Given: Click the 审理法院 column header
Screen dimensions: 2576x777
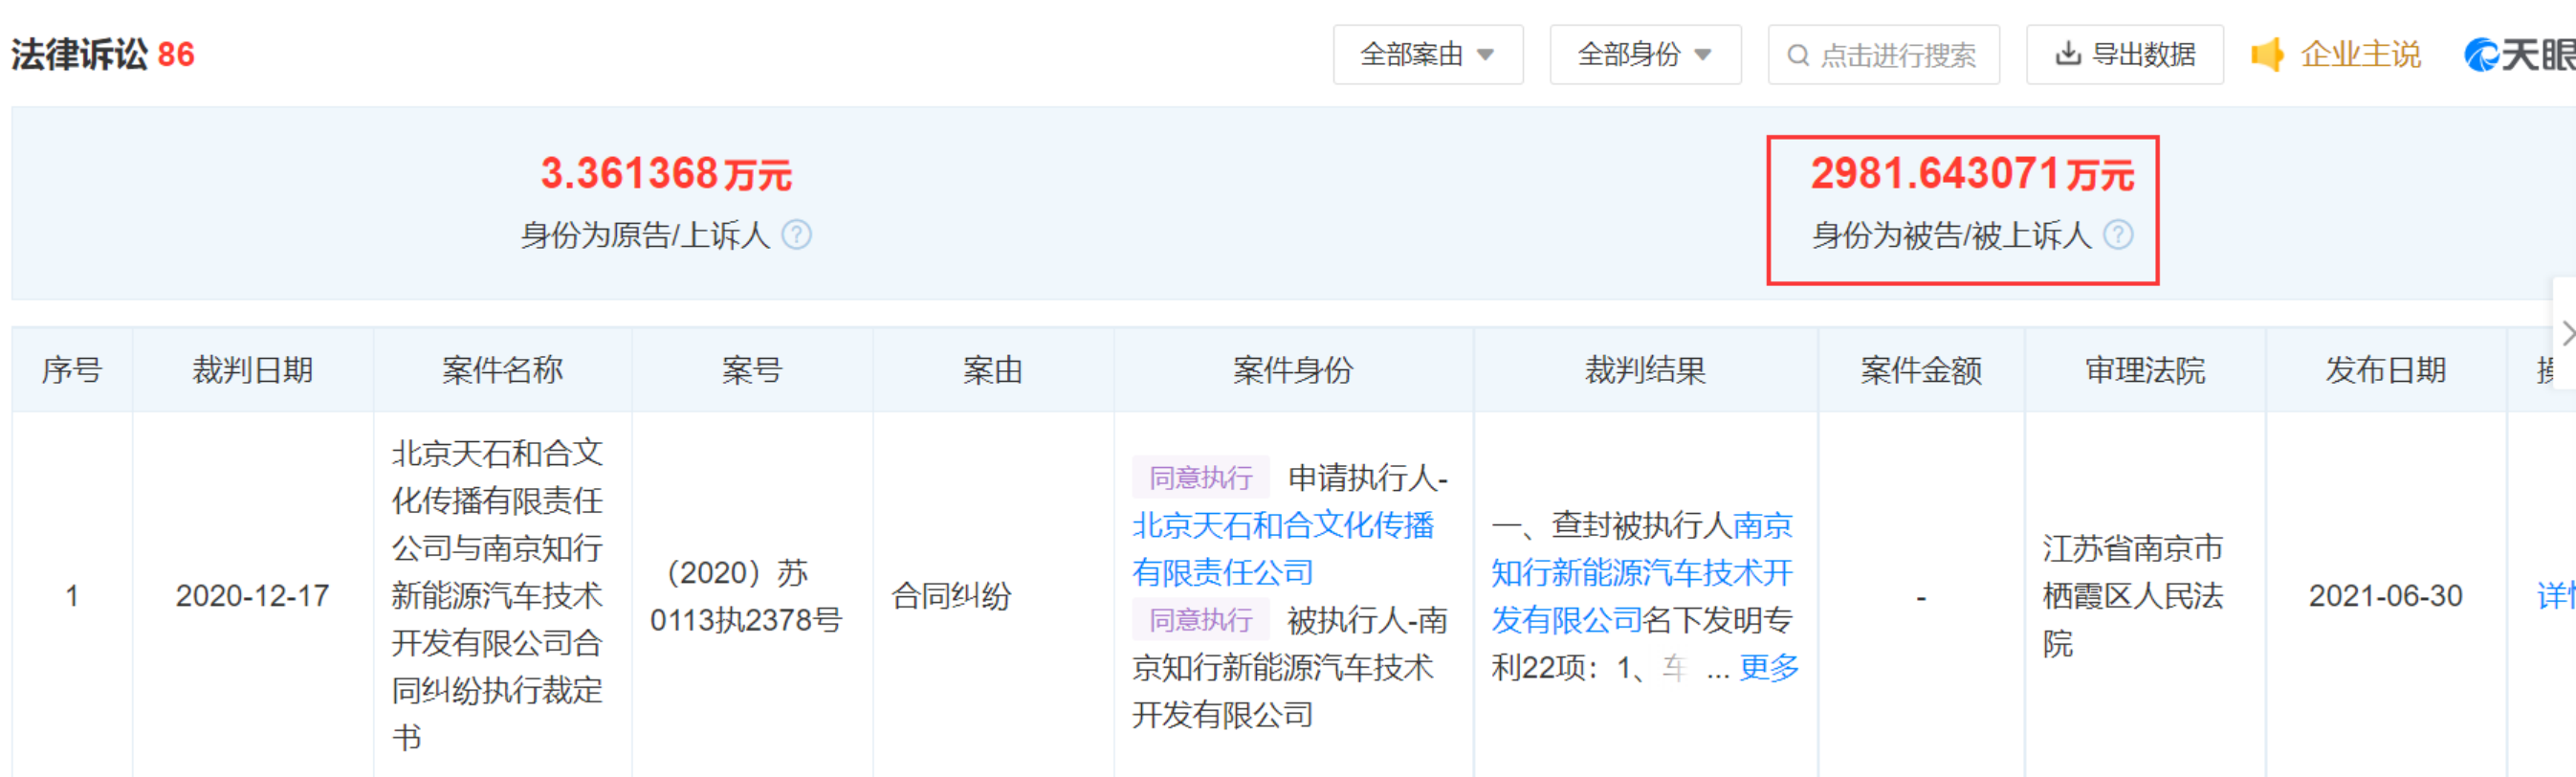Looking at the screenshot, I should 2145,370.
